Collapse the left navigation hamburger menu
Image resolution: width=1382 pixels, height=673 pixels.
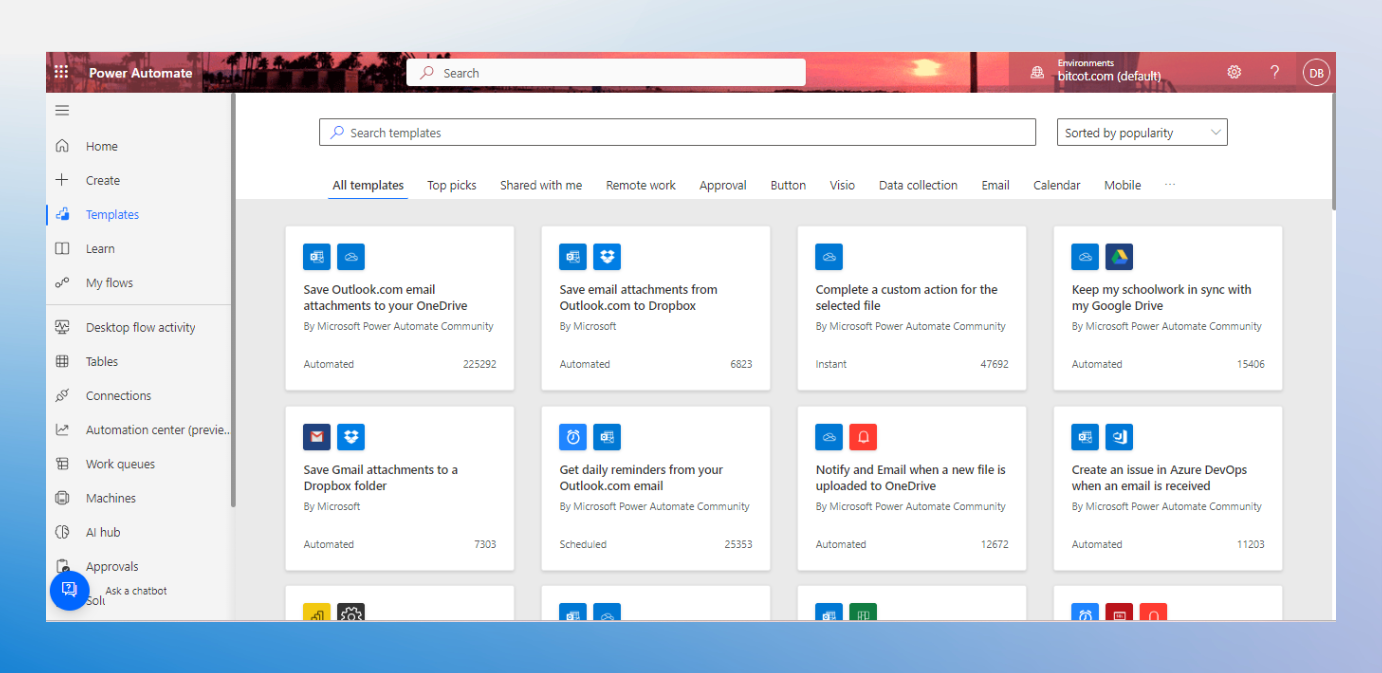pos(62,111)
